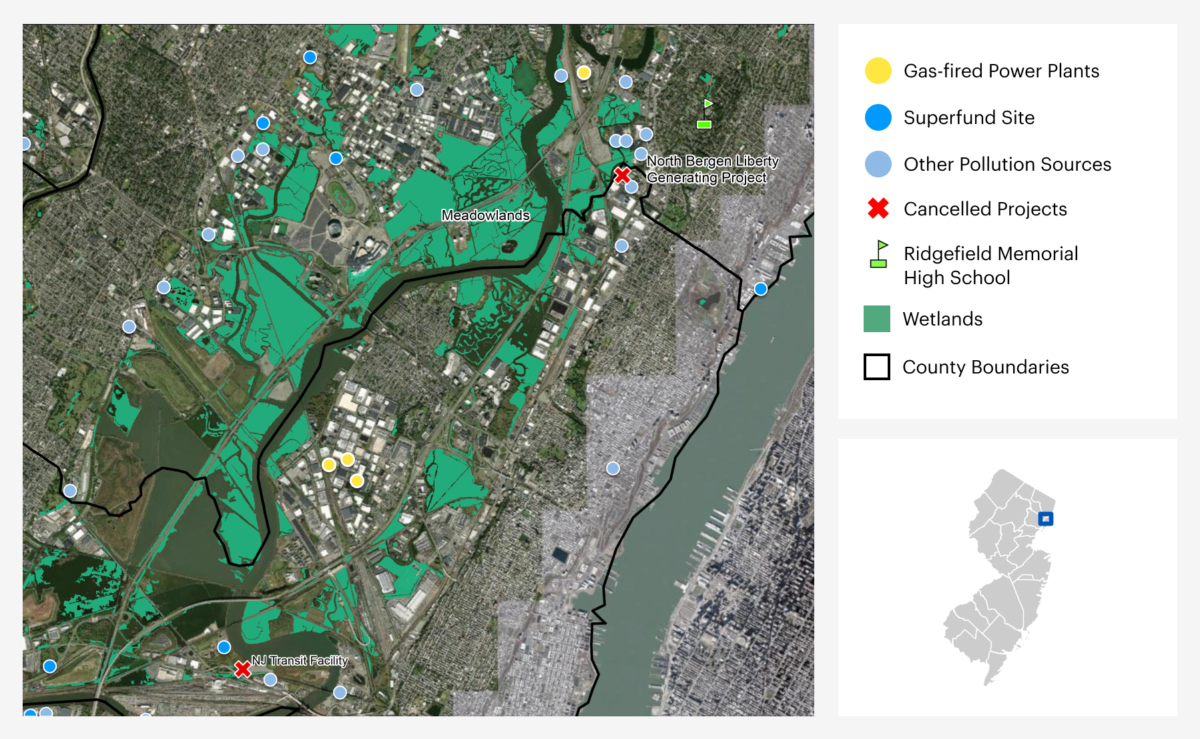Image resolution: width=1200 pixels, height=739 pixels.
Task: Select the blue Superfund Site legend circle
Action: pyautogui.click(x=877, y=118)
